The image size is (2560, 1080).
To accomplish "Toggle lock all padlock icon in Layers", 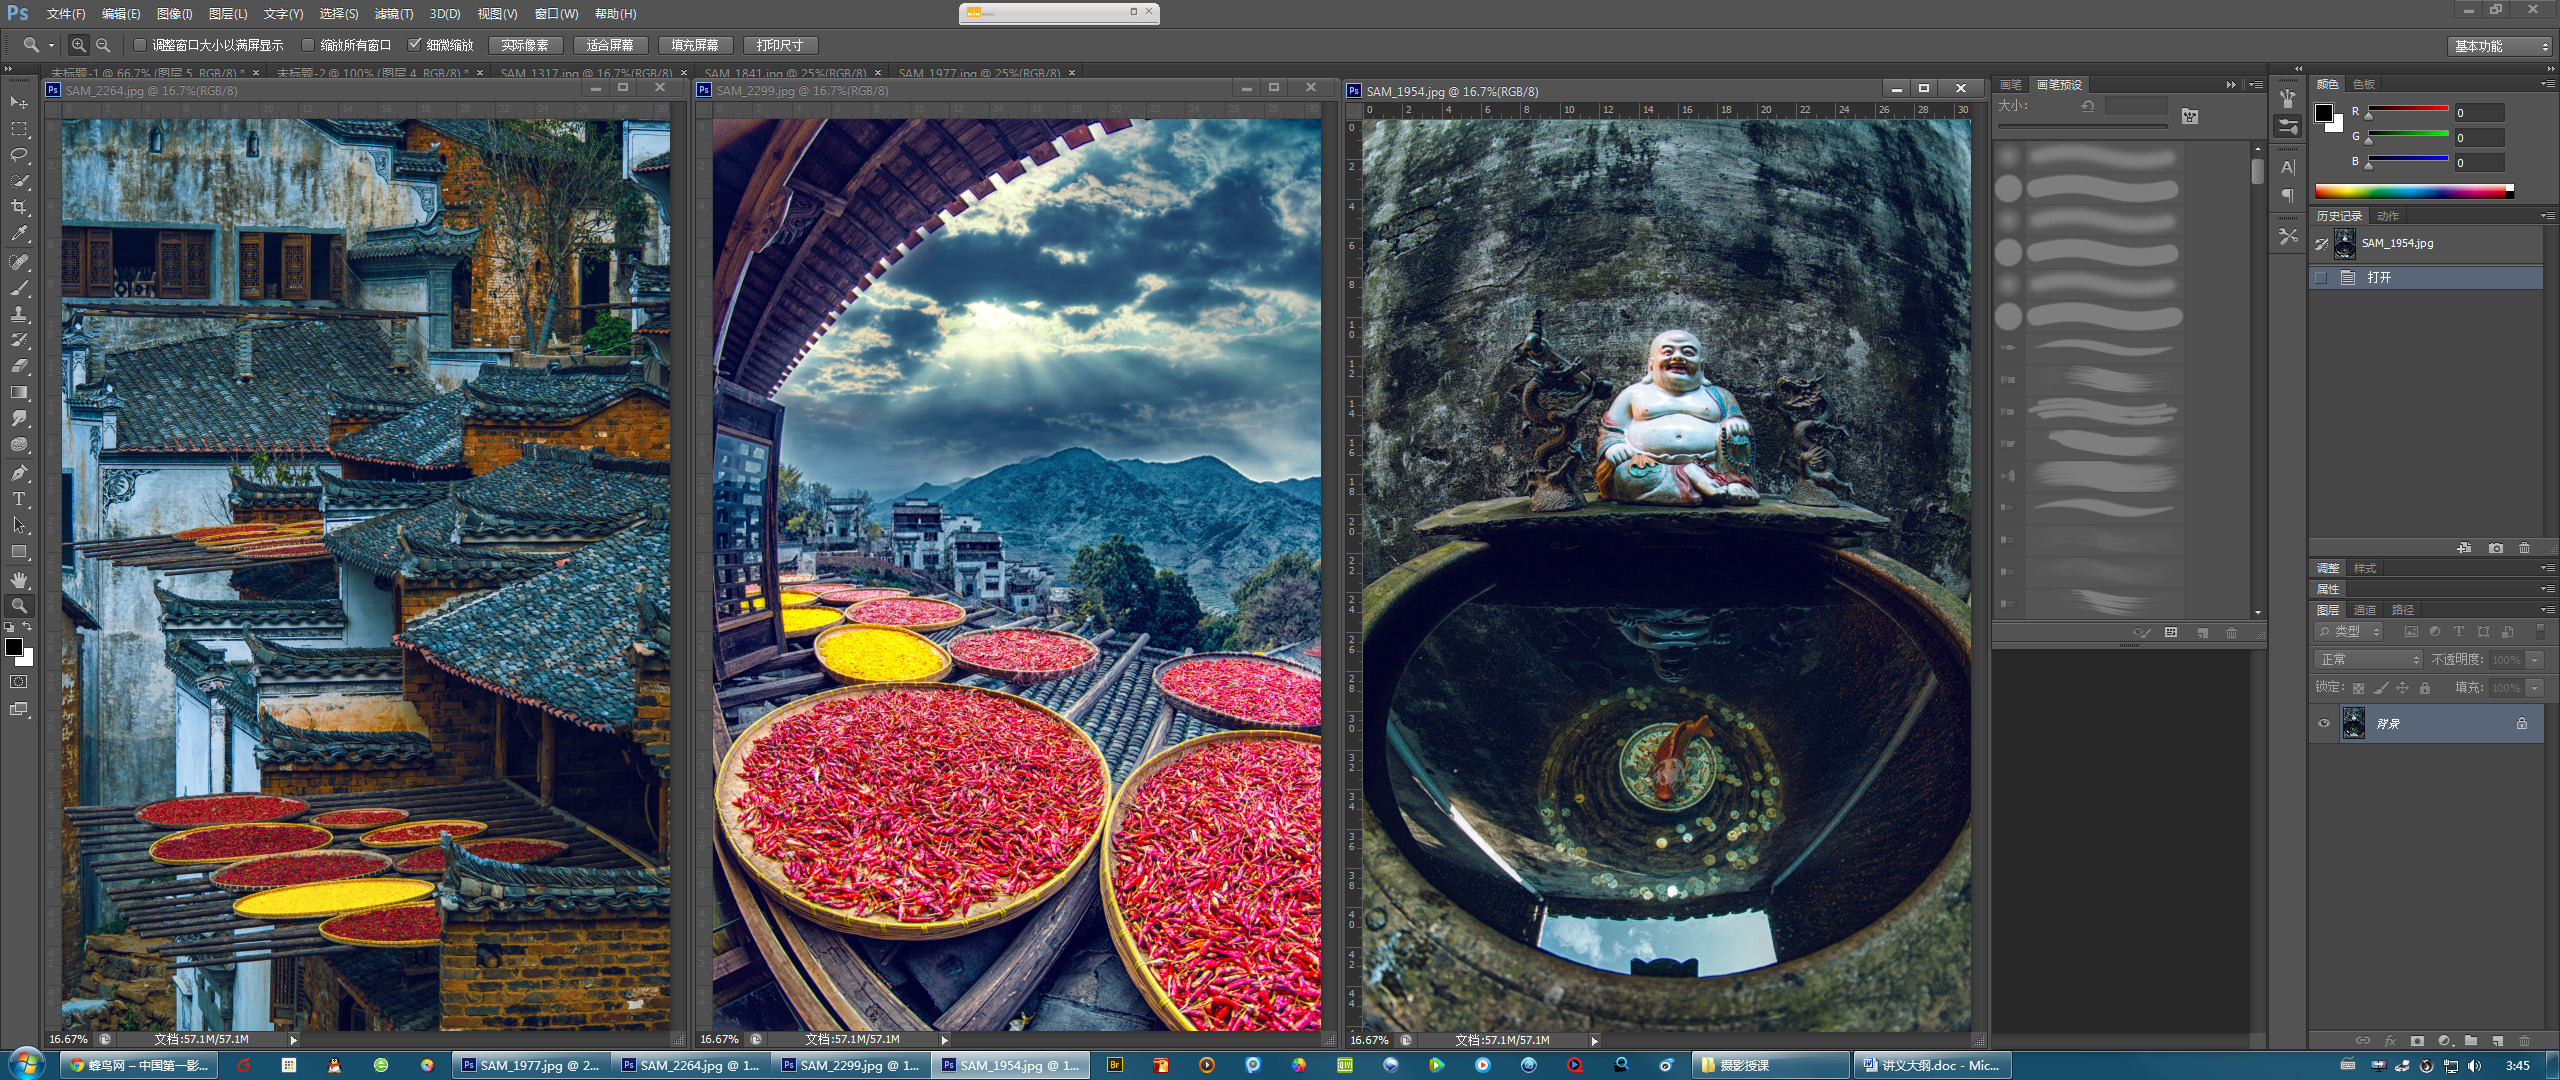I will click(x=2424, y=688).
